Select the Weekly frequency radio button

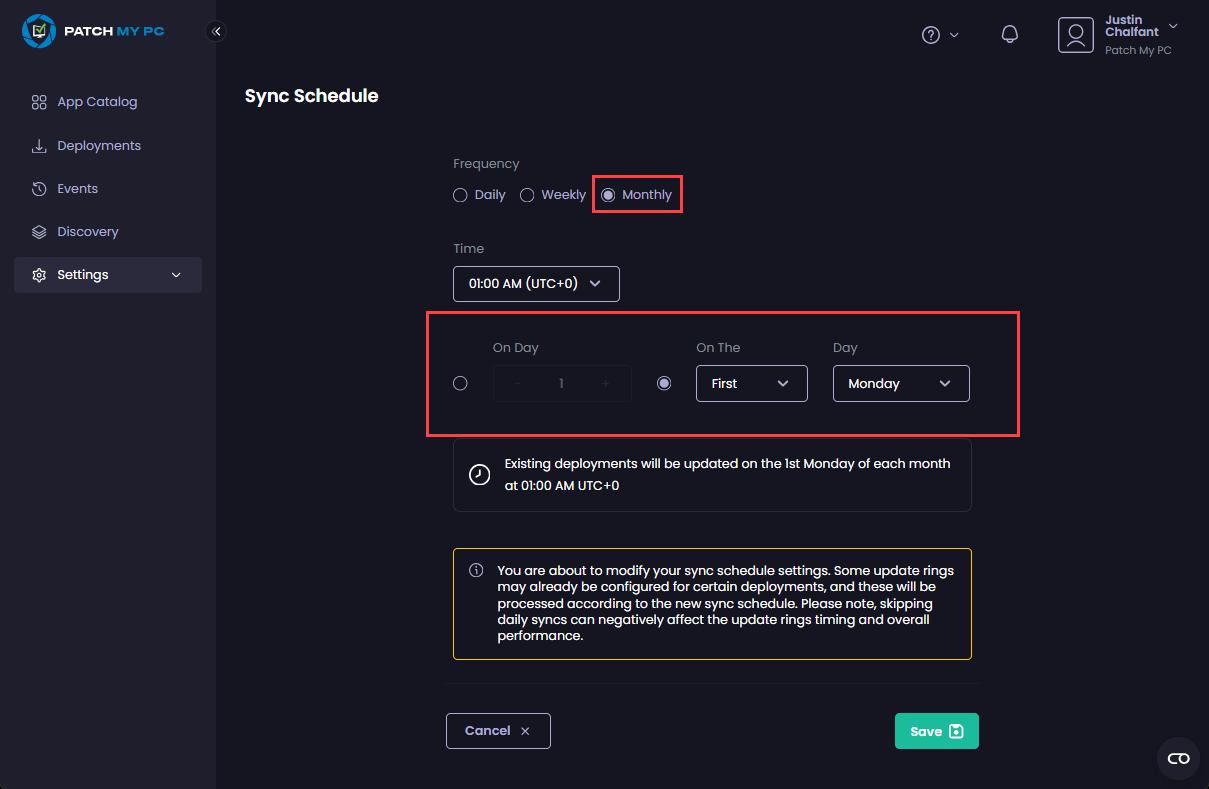pyautogui.click(x=527, y=195)
